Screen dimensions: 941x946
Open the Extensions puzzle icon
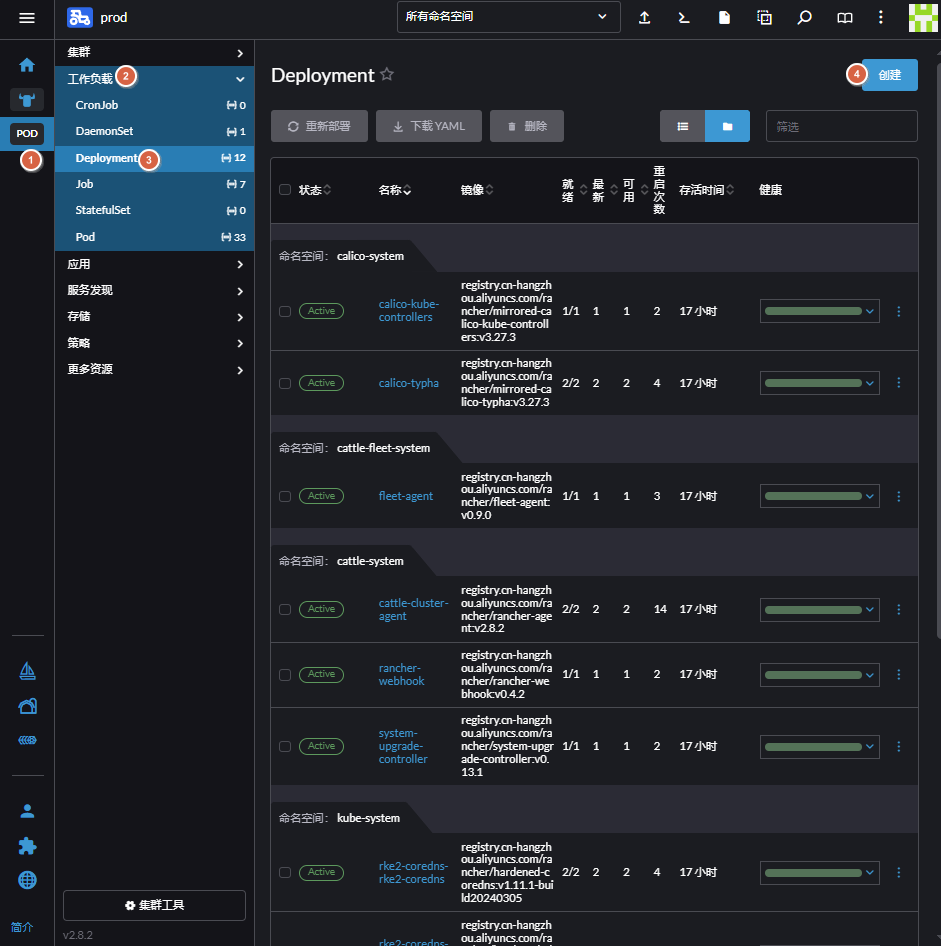[x=27, y=846]
